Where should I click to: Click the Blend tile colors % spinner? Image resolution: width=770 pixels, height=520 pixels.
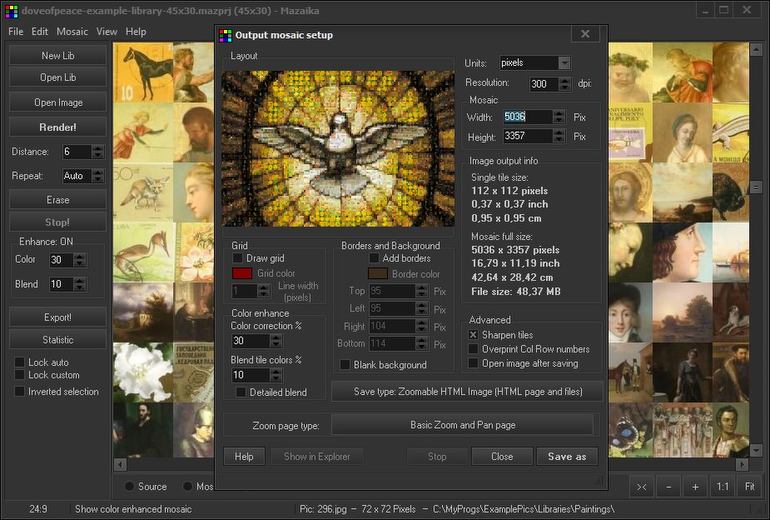[276, 375]
